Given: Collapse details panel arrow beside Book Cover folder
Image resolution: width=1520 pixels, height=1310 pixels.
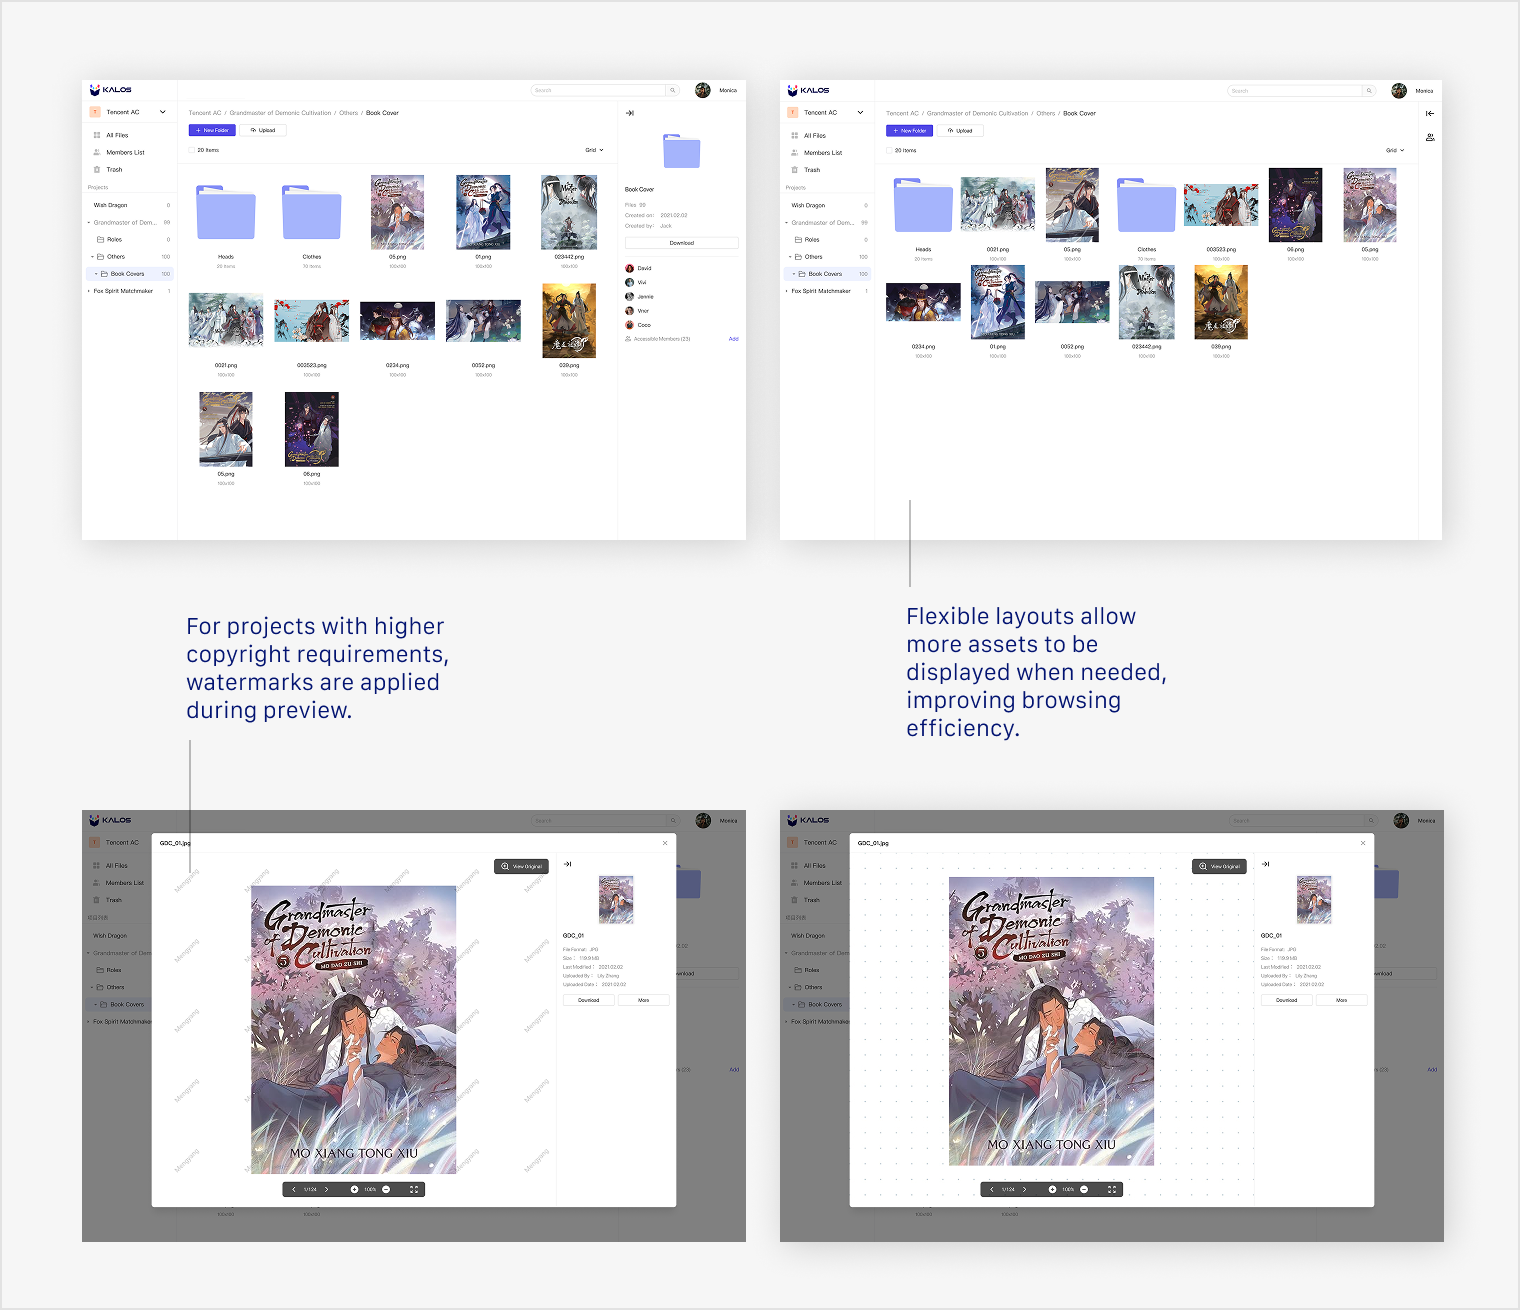Looking at the screenshot, I should [x=630, y=113].
